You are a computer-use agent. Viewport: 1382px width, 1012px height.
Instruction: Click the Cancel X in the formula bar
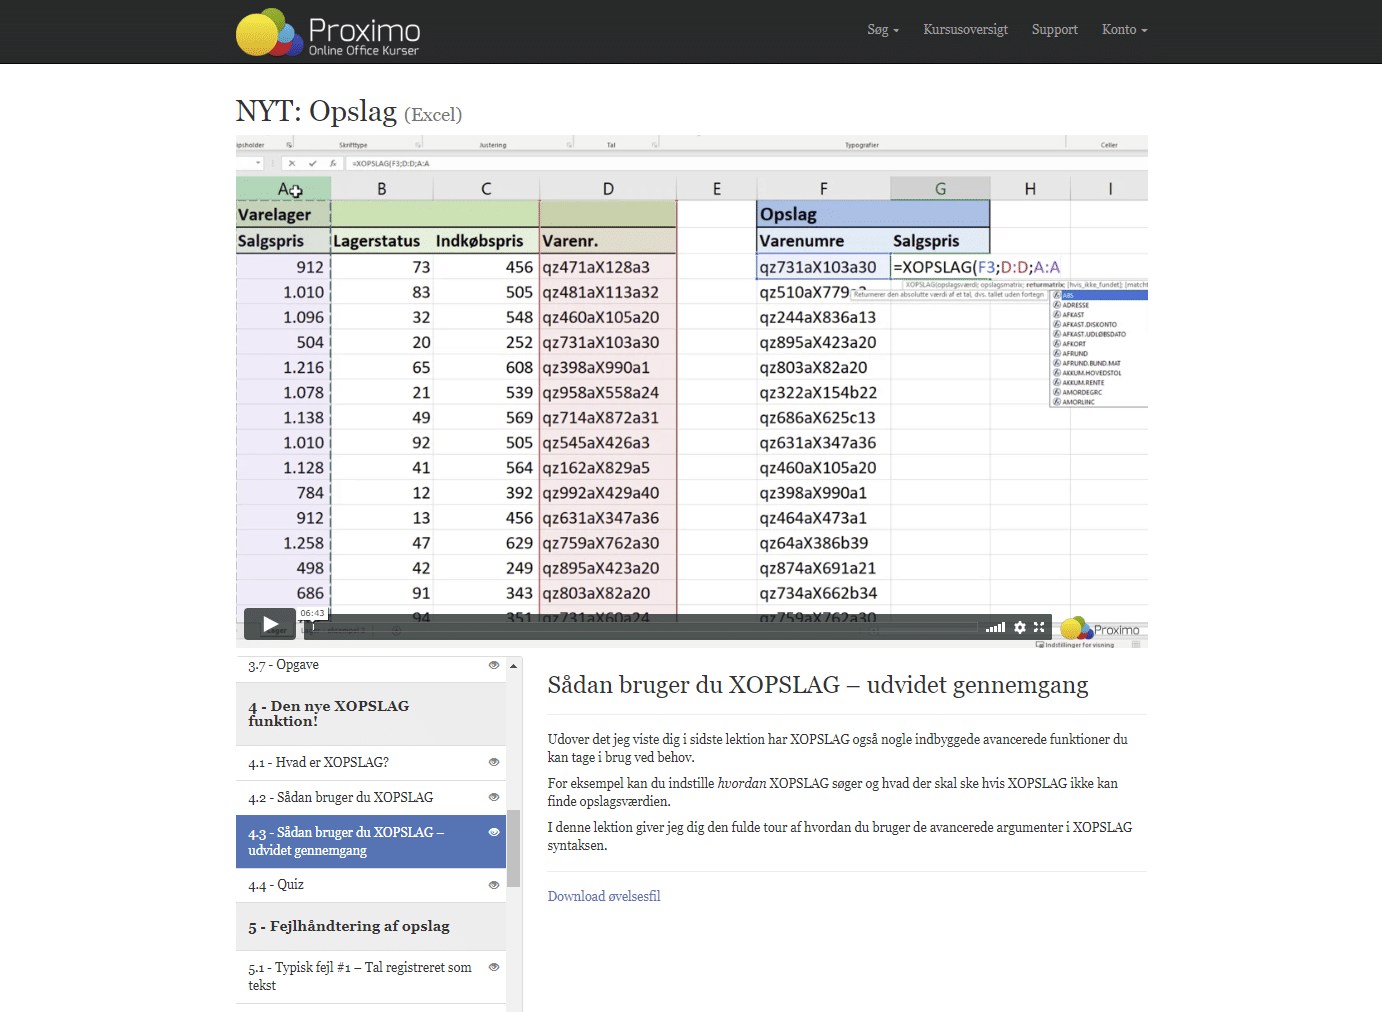coord(292,162)
